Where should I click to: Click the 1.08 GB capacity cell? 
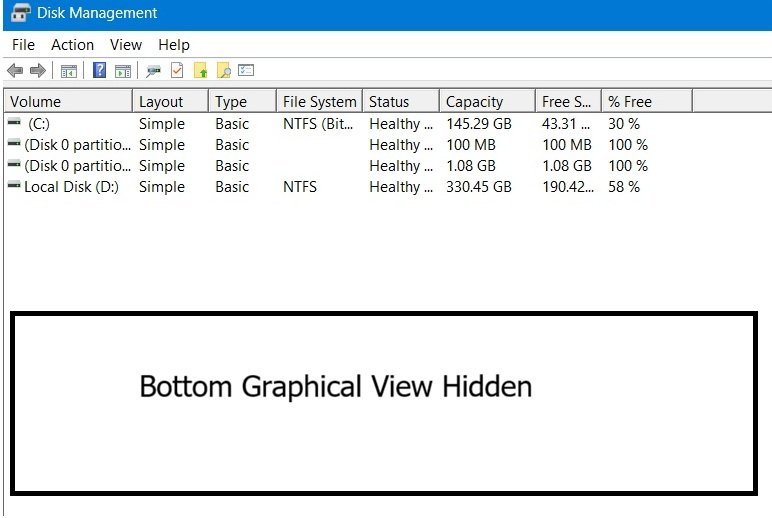pyautogui.click(x=471, y=166)
